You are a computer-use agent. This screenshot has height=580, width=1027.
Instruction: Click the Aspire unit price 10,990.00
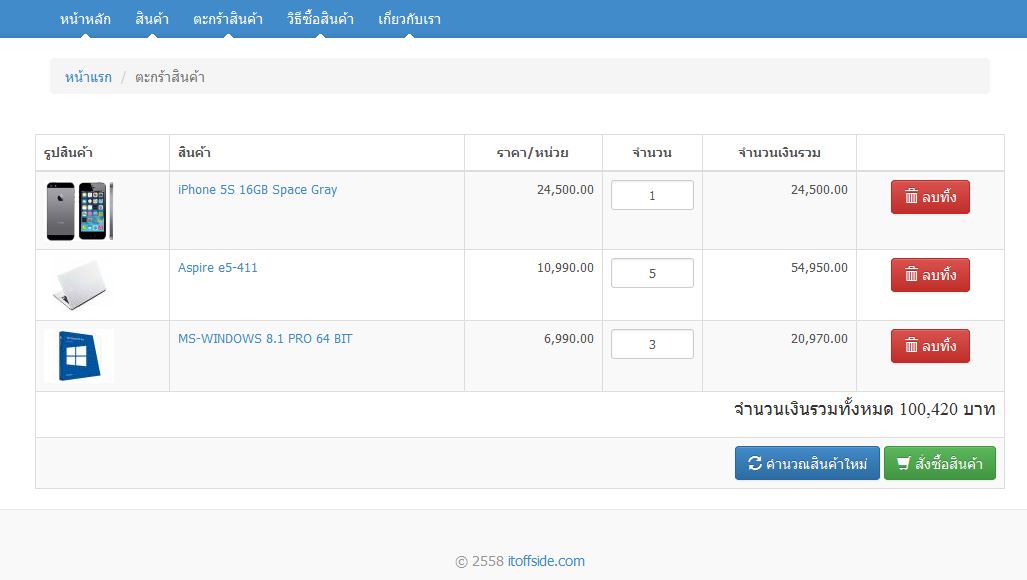565,268
